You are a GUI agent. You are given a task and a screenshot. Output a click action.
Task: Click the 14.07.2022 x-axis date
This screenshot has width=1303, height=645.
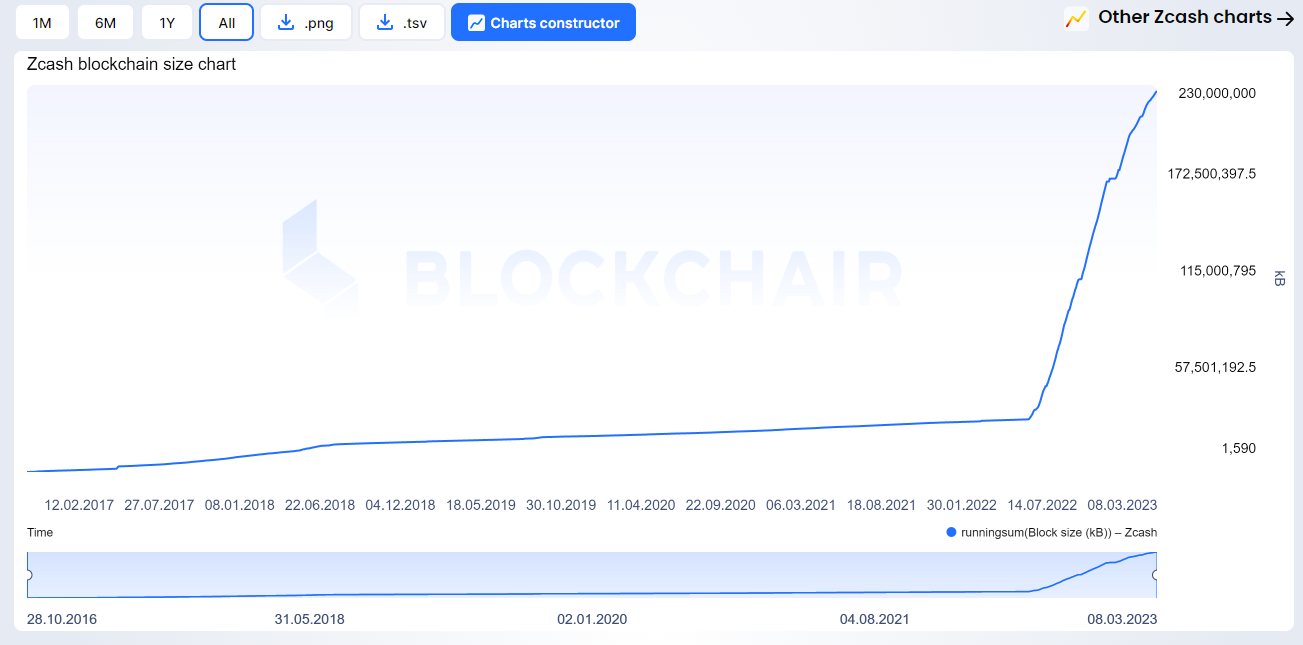[x=1042, y=505]
